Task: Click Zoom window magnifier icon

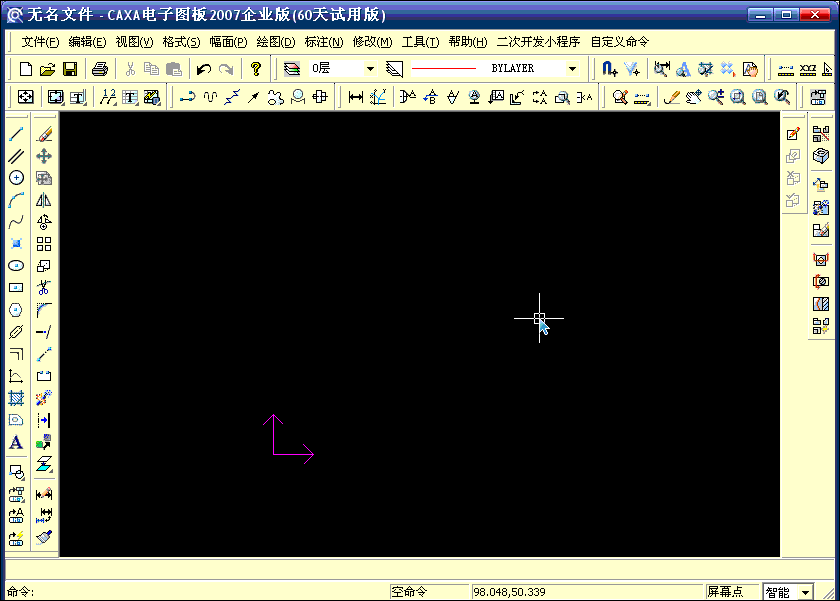Action: click(738, 97)
